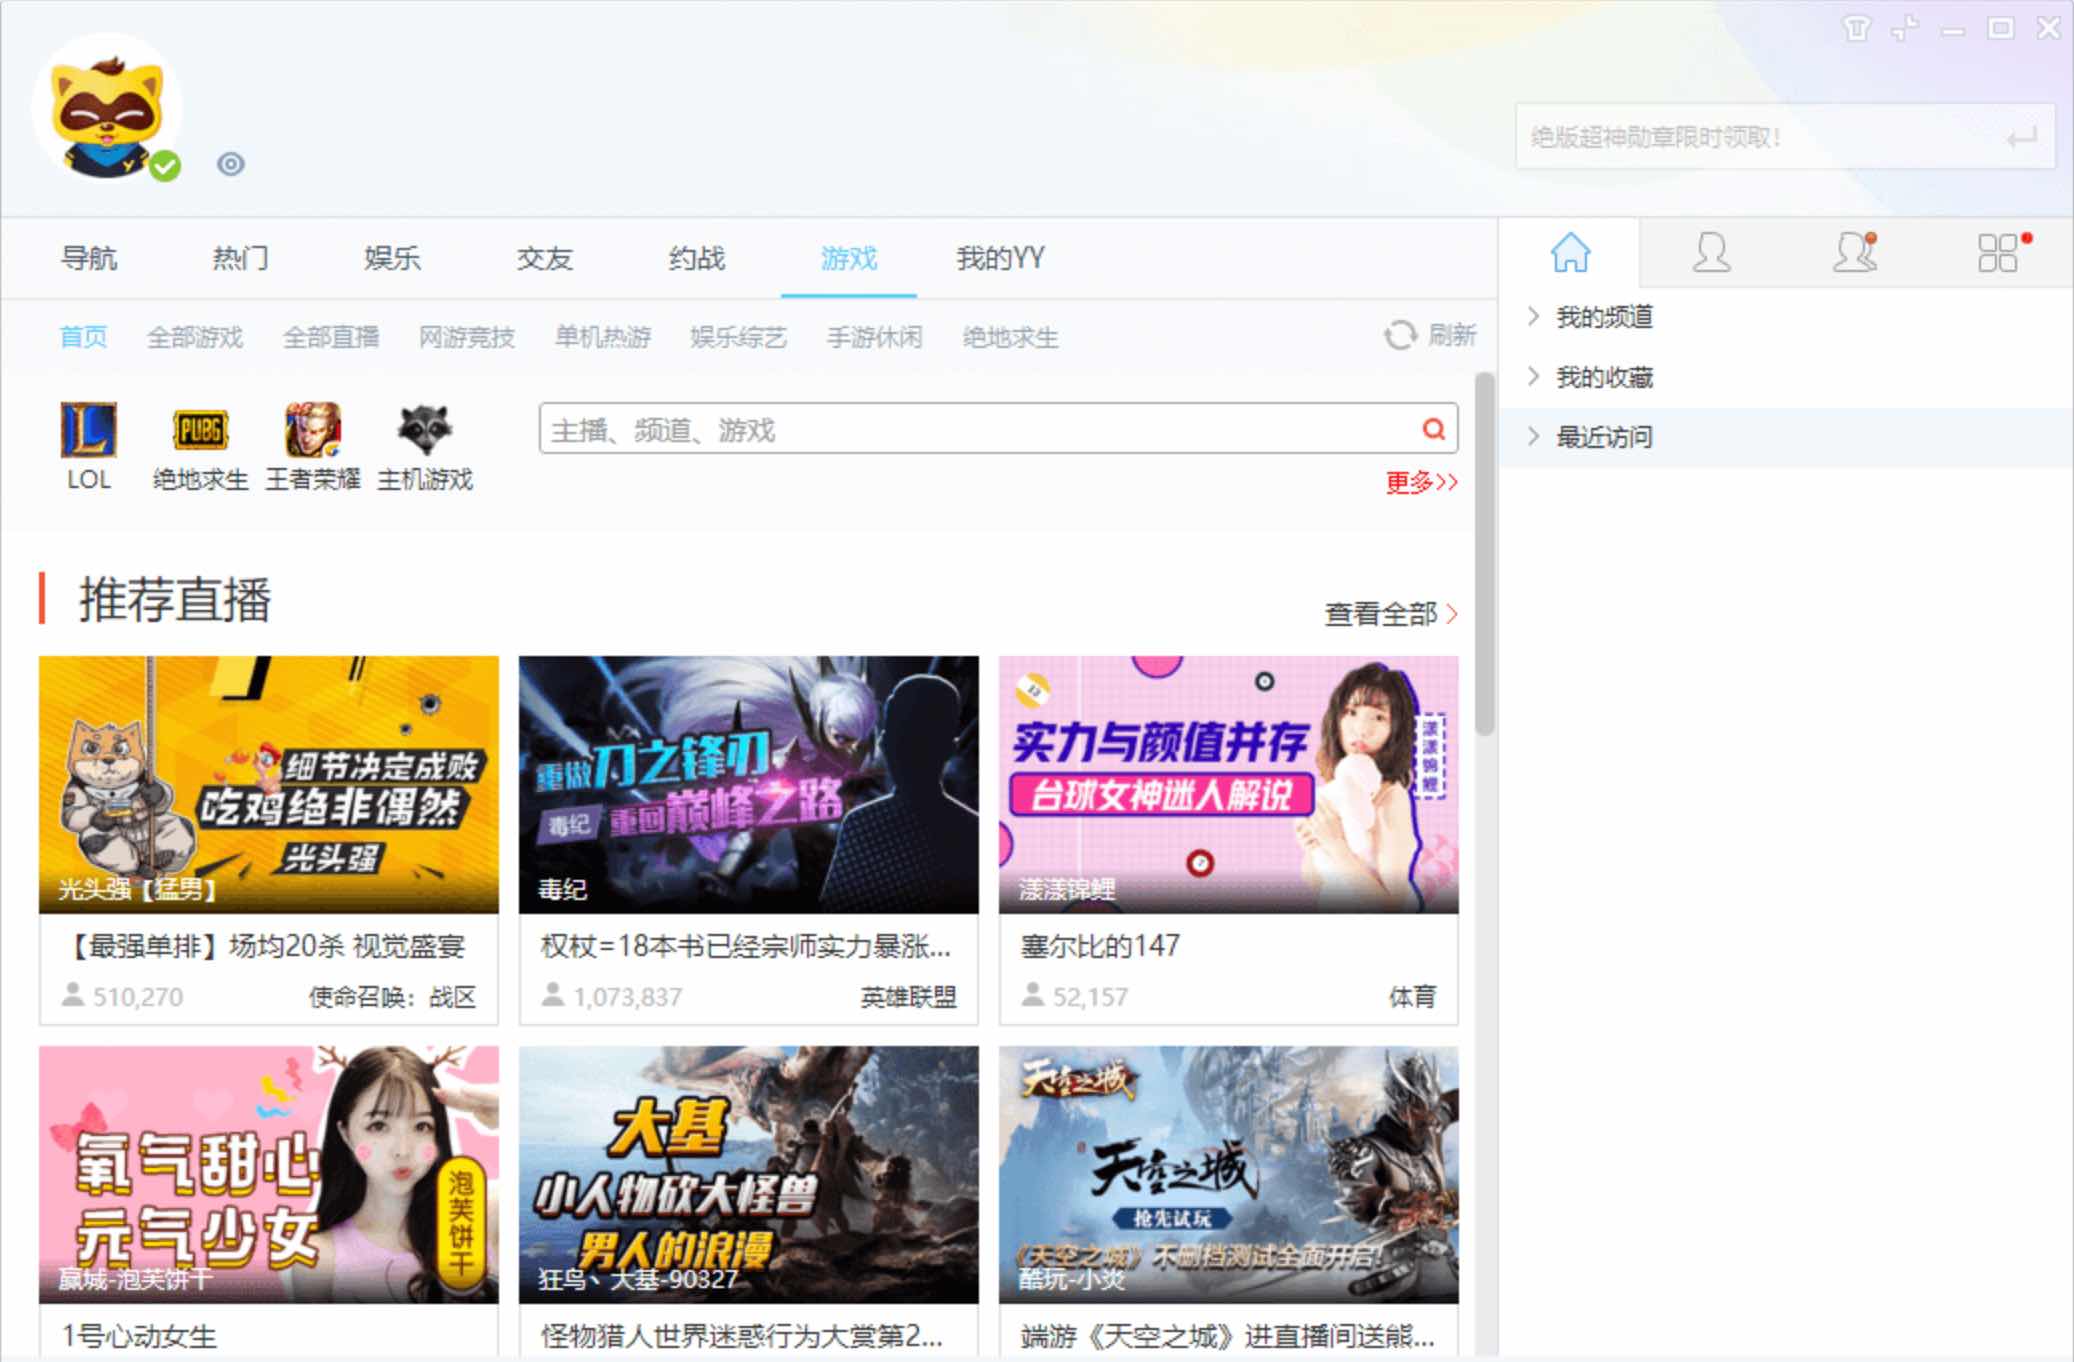Select 绝地求生 sub-tab
The image size is (2074, 1362).
pyautogui.click(x=1011, y=337)
